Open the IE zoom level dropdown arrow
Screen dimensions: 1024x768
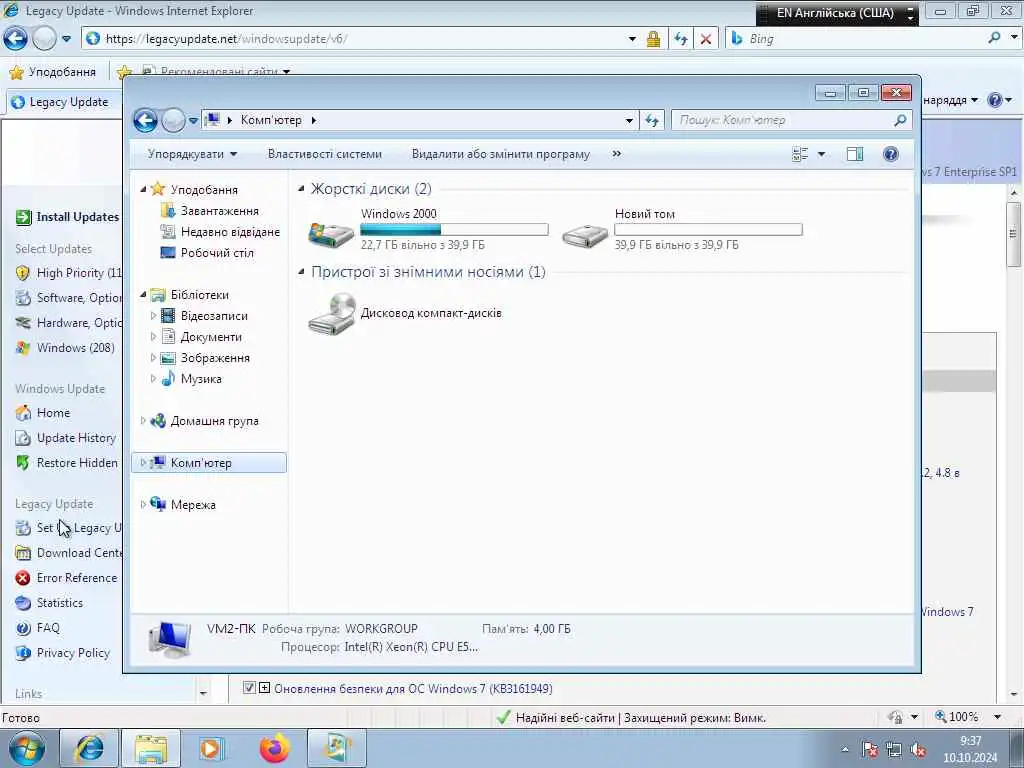[x=997, y=716]
